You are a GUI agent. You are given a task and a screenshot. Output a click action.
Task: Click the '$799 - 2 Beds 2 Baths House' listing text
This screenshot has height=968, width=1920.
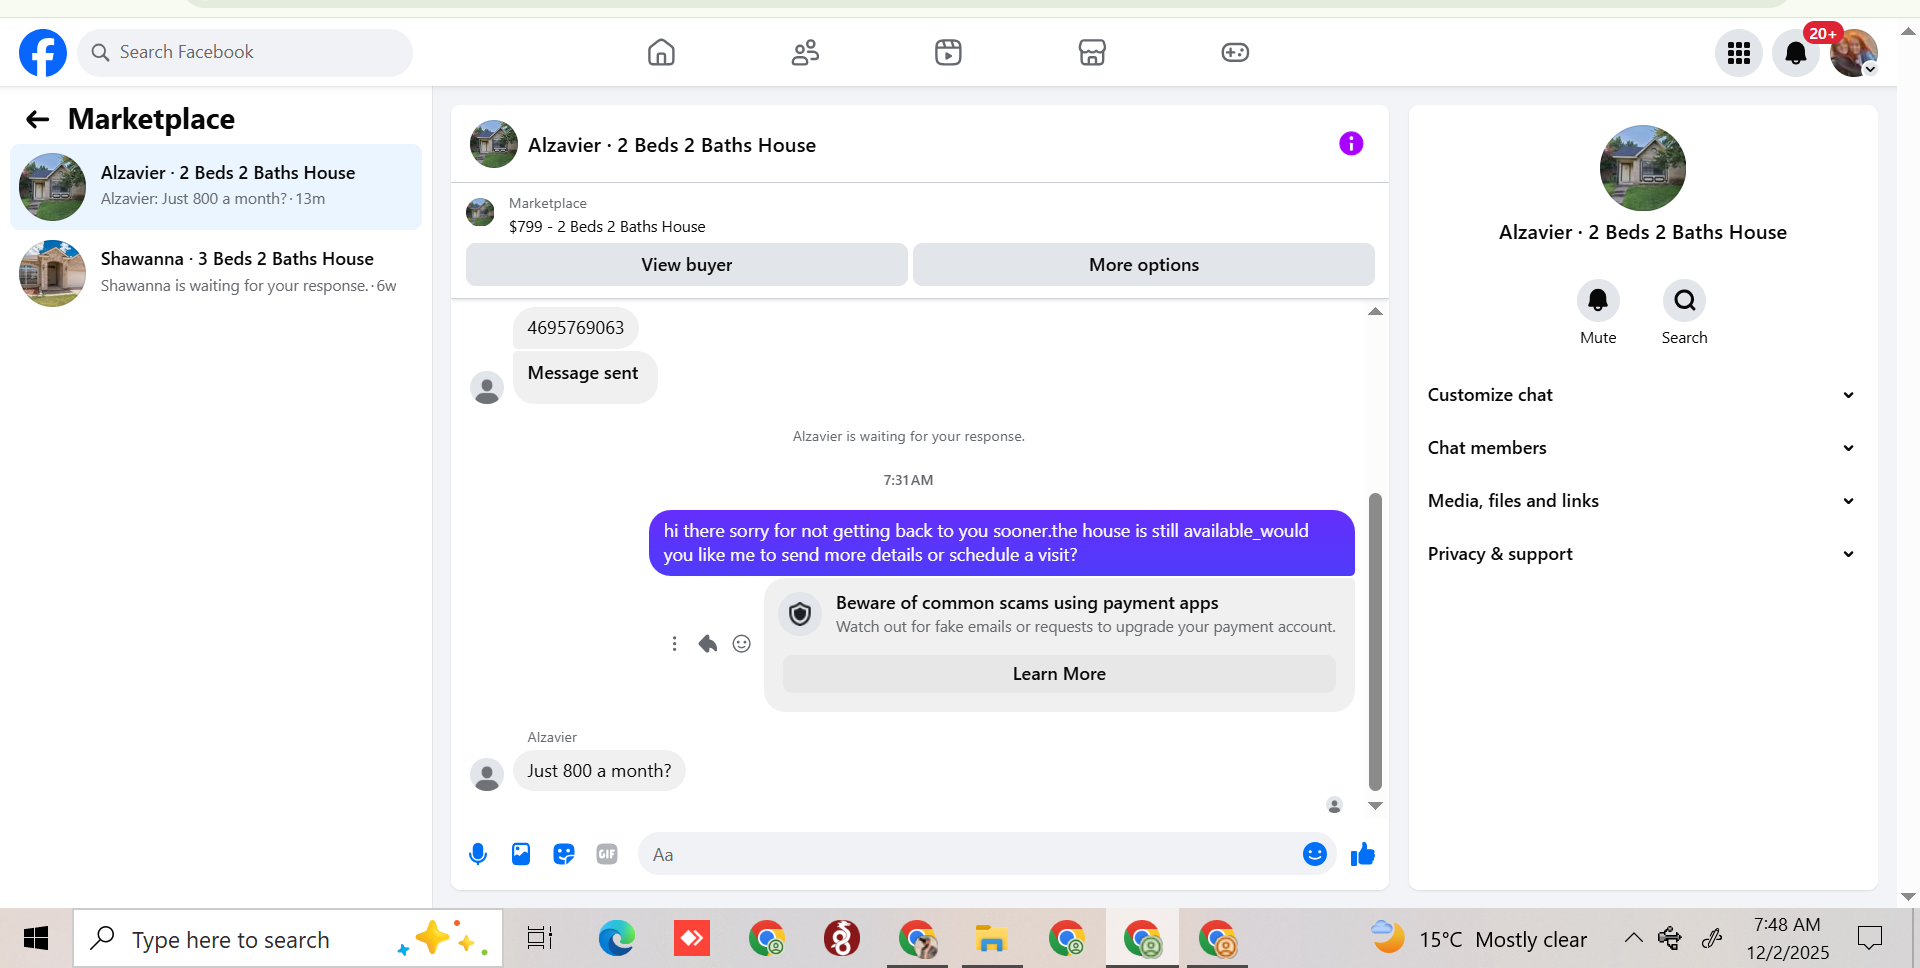(607, 227)
